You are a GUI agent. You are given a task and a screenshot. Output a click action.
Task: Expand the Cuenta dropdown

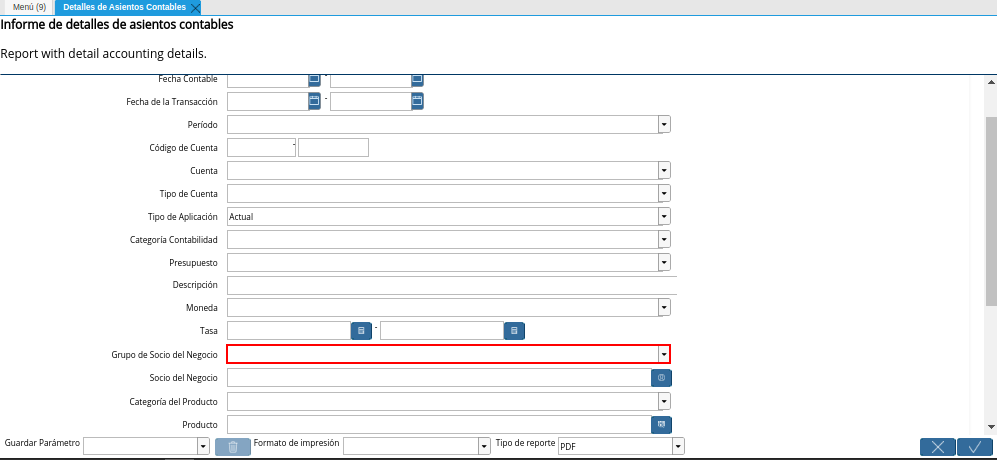coord(664,171)
